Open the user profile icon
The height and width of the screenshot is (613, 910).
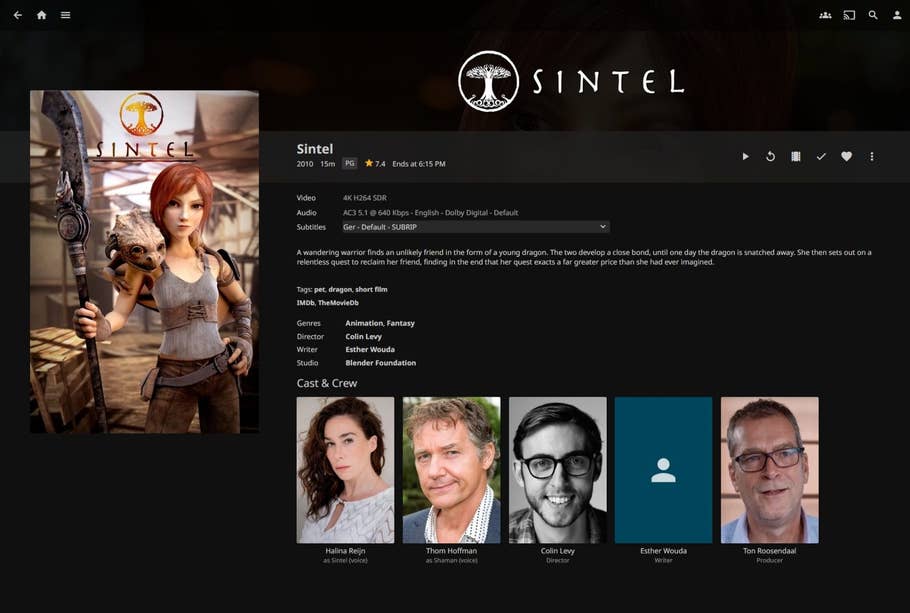click(896, 15)
